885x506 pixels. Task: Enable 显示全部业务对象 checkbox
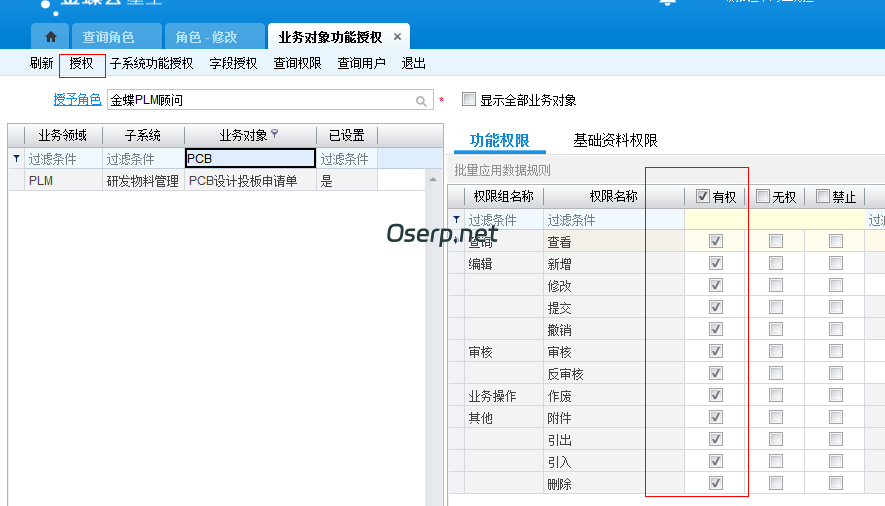(468, 99)
